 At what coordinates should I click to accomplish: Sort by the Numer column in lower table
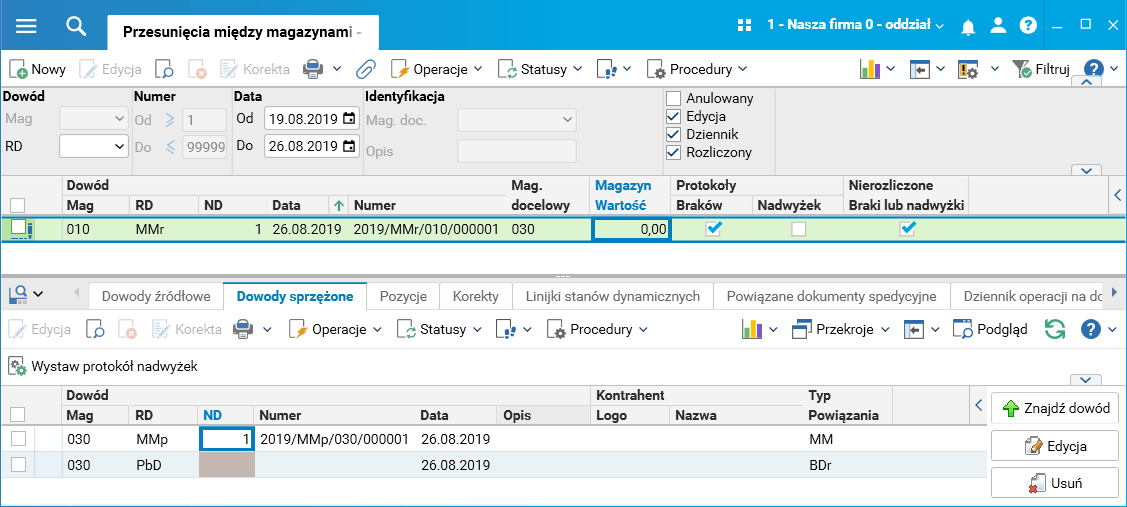[280, 415]
